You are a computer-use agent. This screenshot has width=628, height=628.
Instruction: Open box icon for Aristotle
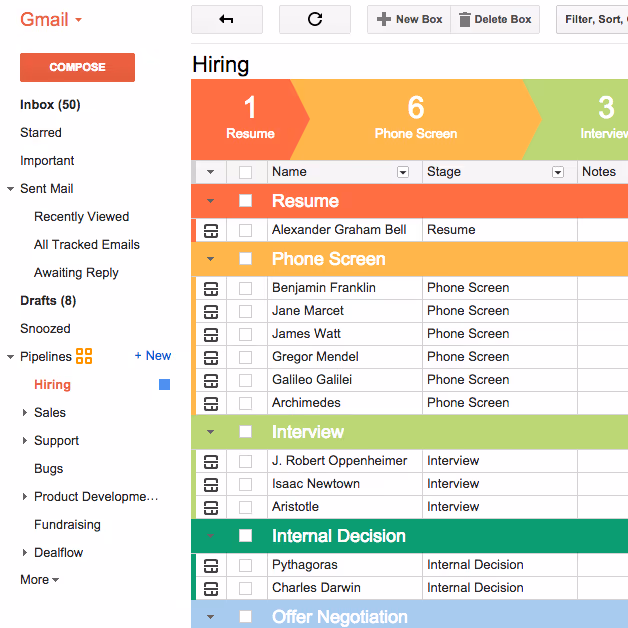(211, 507)
